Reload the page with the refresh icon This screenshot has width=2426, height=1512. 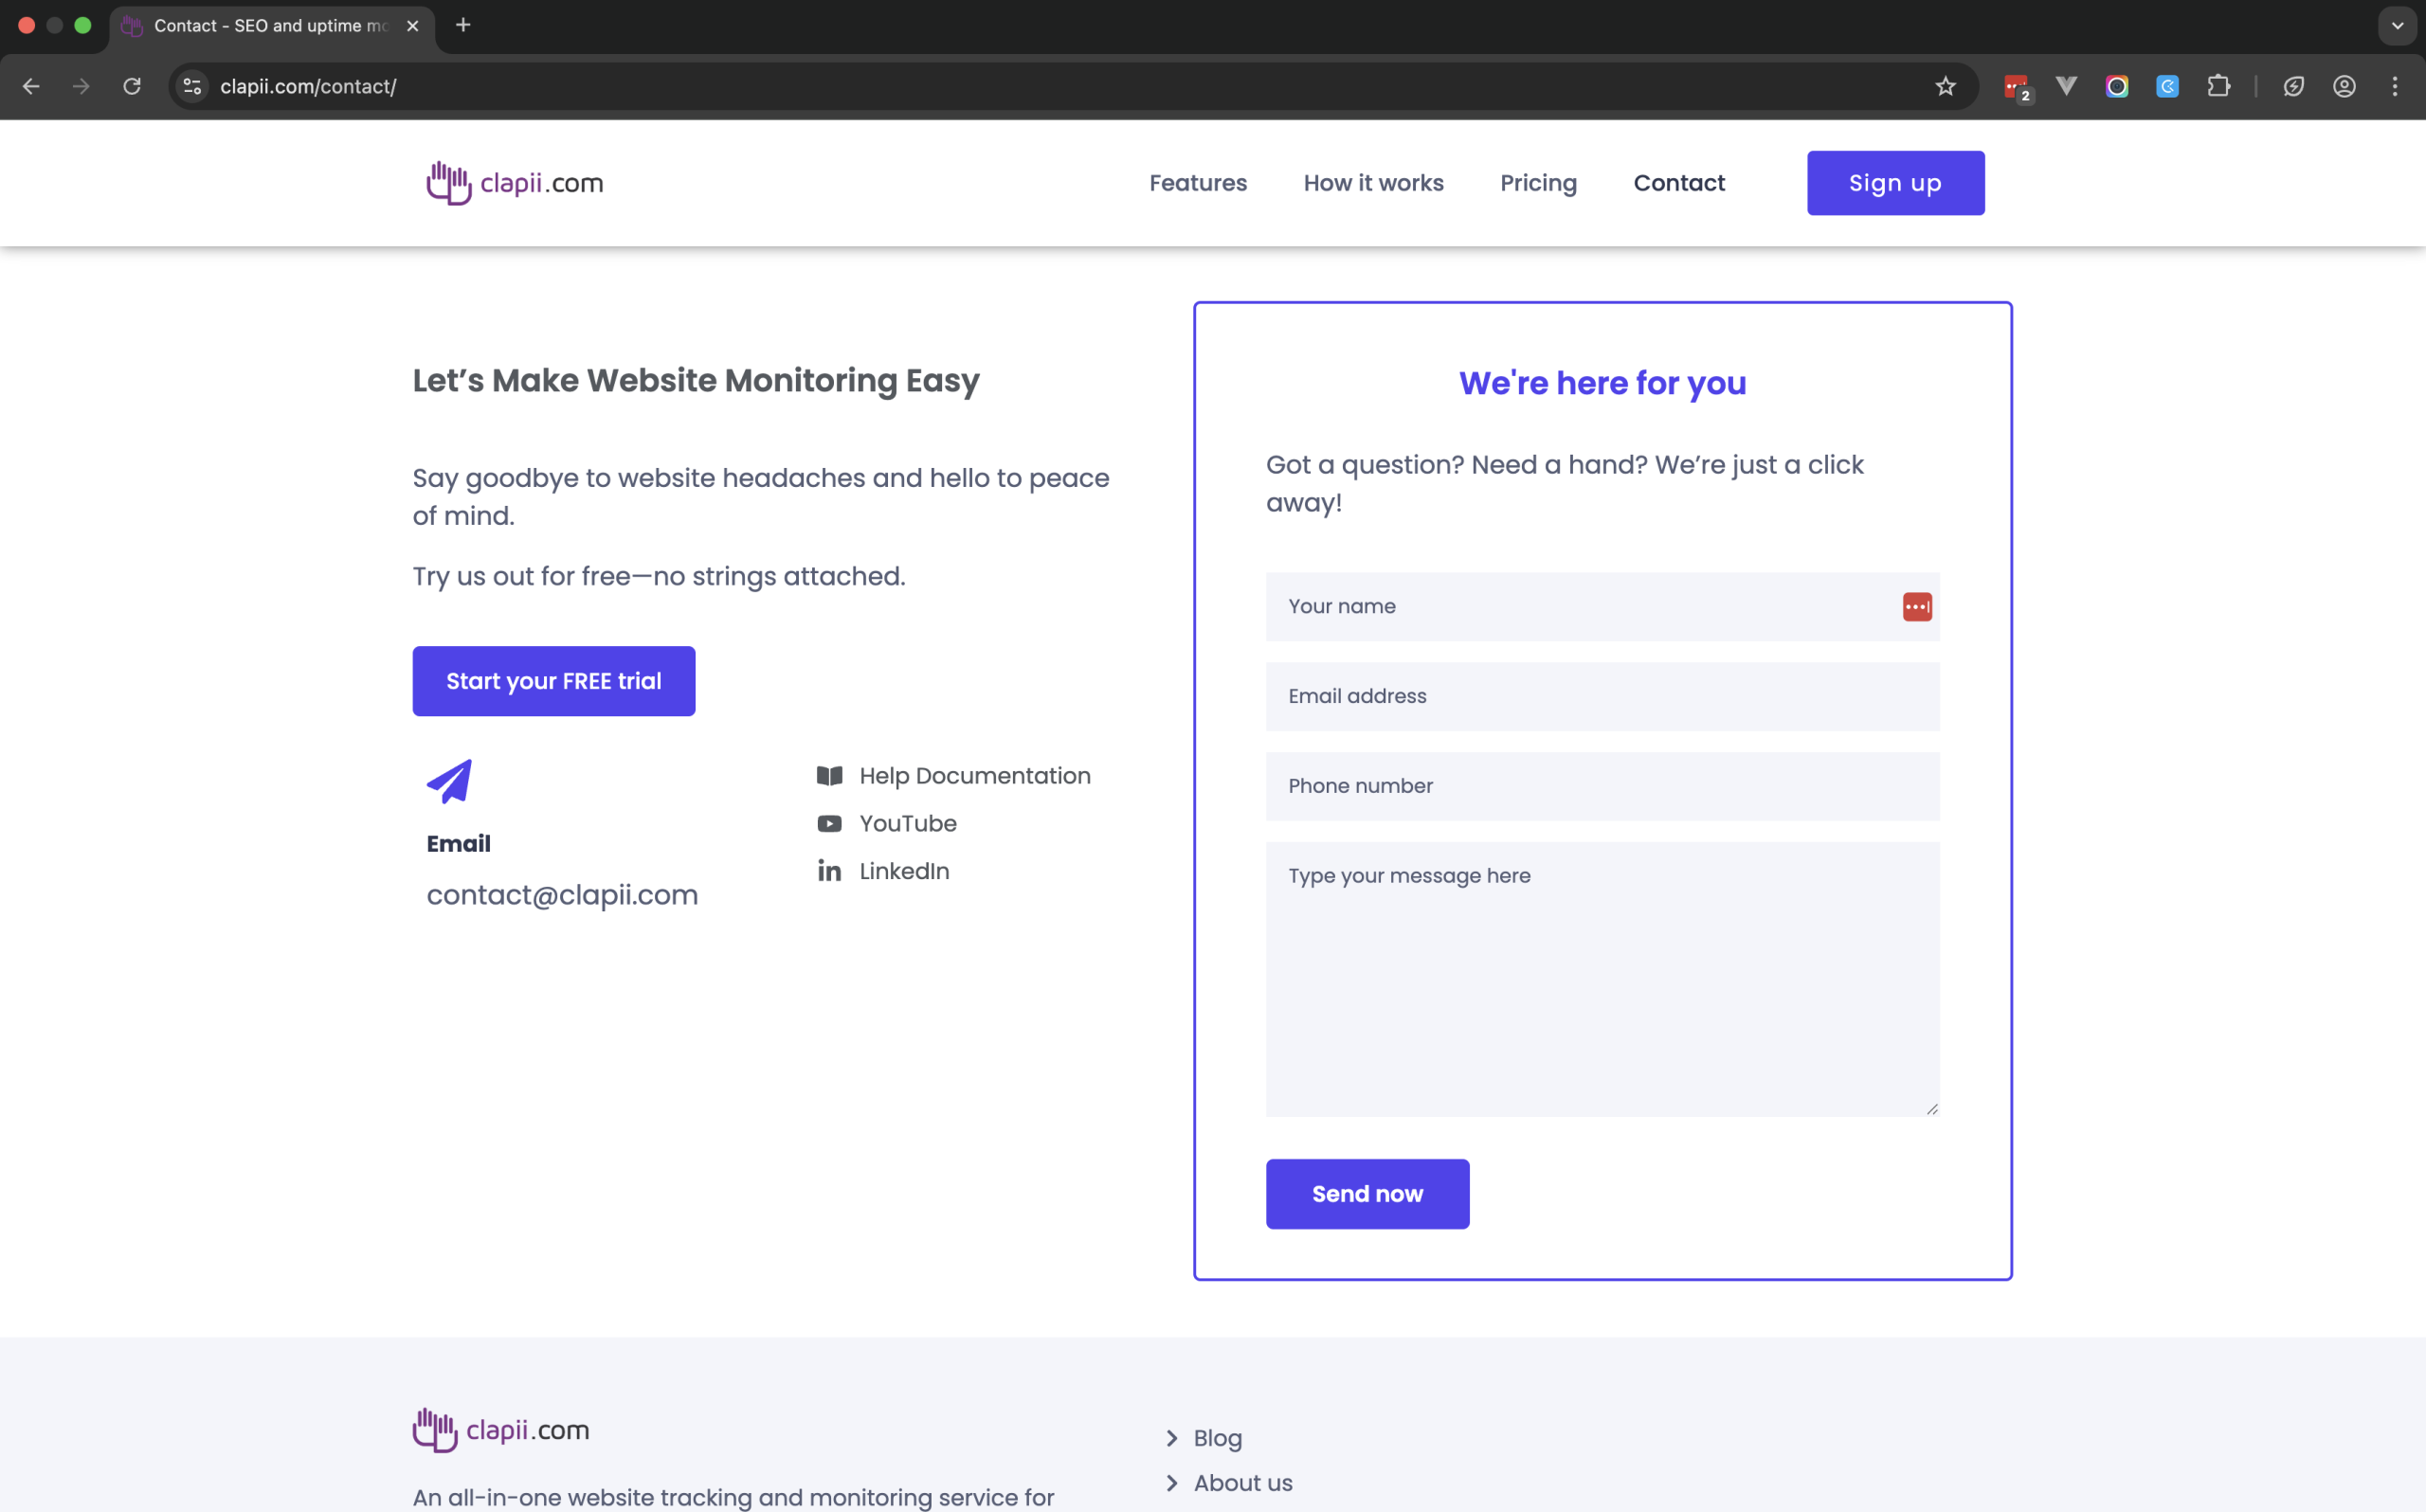132,86
